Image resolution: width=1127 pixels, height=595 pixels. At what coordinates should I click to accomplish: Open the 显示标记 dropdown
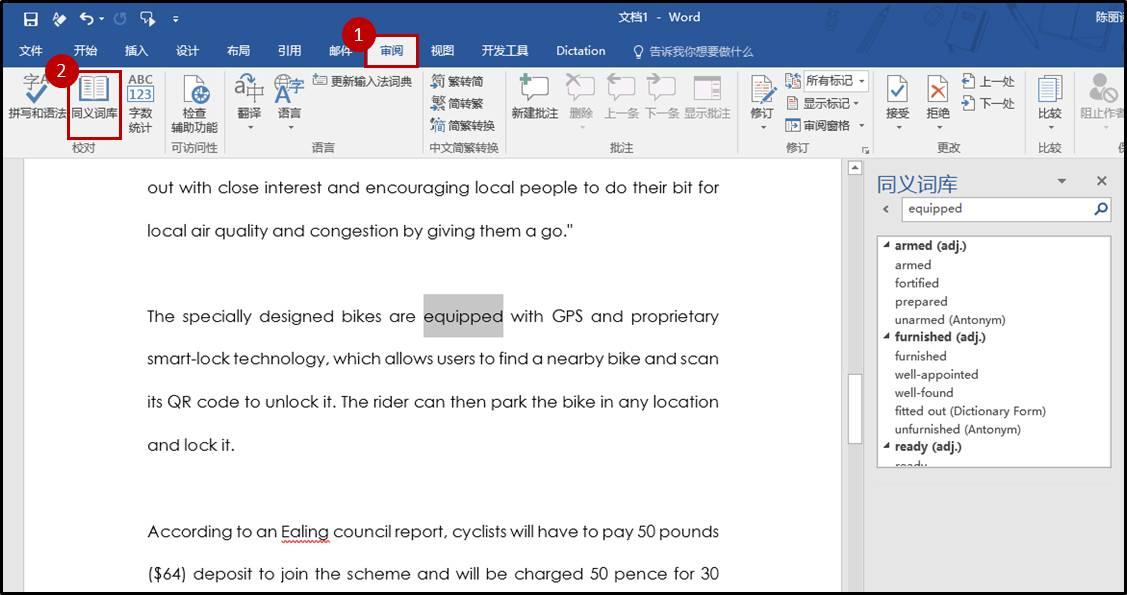(823, 103)
